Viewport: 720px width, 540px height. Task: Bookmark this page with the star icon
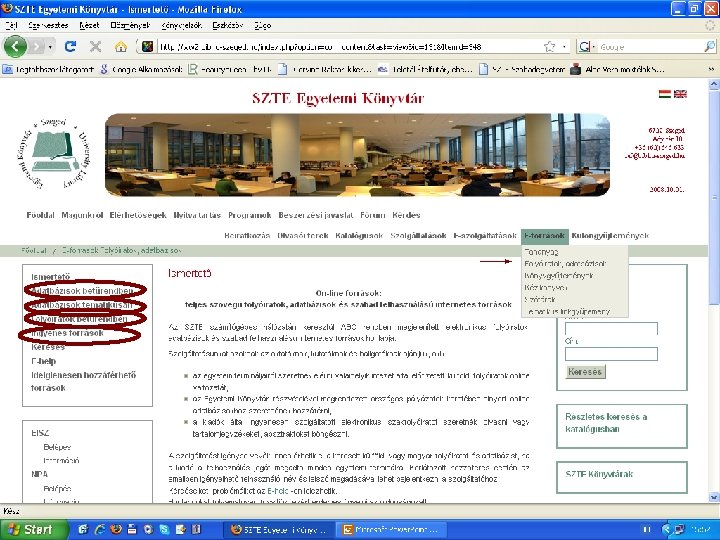pos(549,46)
